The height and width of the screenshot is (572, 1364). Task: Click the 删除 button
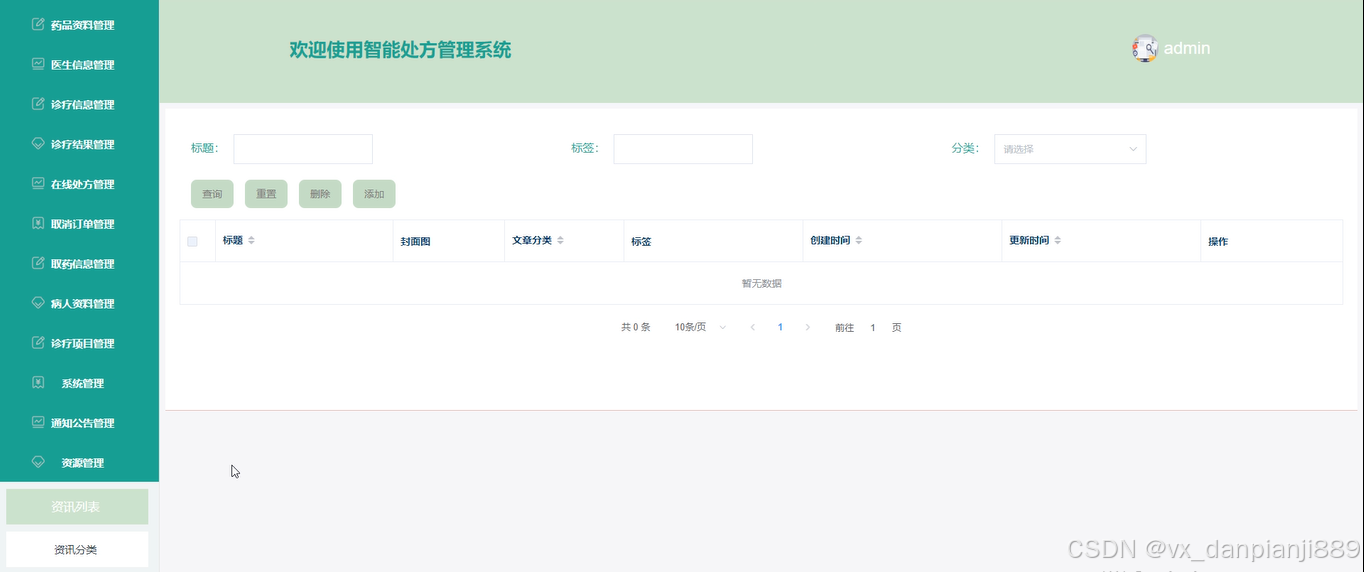tap(320, 194)
